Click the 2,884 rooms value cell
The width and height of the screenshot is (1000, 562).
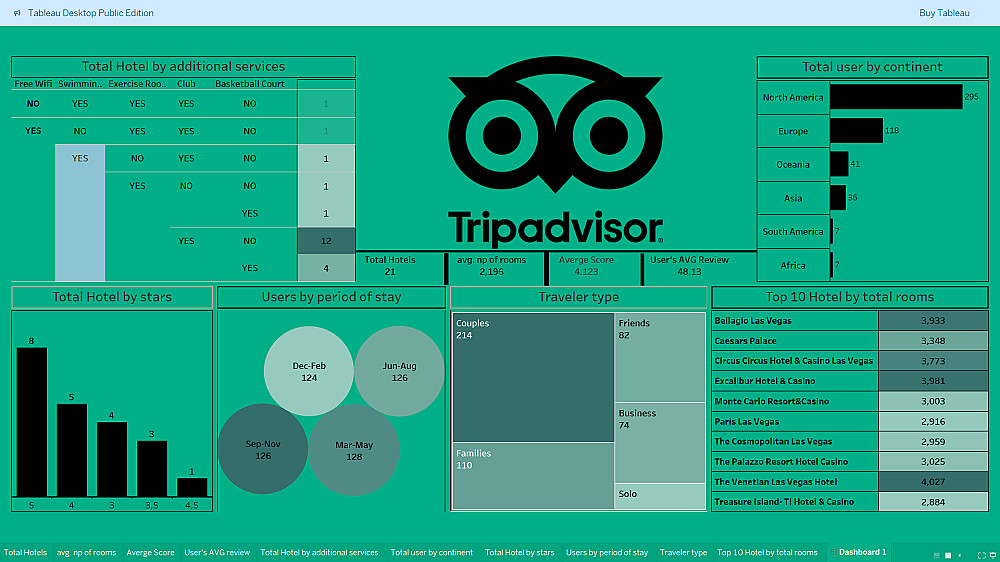[933, 502]
